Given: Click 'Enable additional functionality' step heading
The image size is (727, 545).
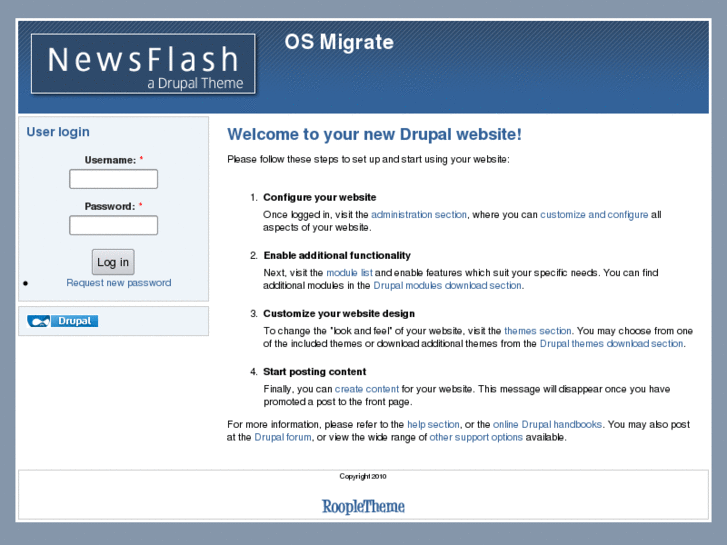Looking at the screenshot, I should [x=337, y=256].
